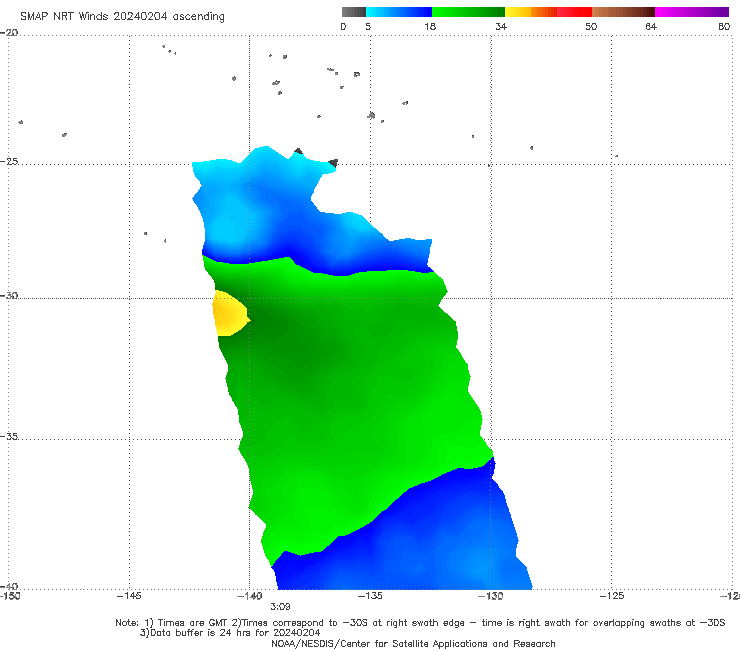The height and width of the screenshot is (650, 740).
Task: Click the "NOAA/NESDIS/Center for Satellite Applications and Research" credit
Action: click(413, 643)
